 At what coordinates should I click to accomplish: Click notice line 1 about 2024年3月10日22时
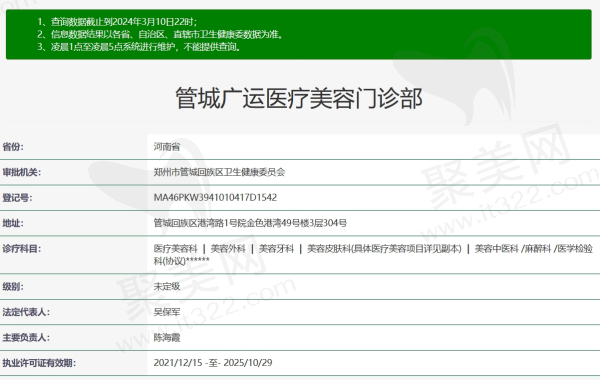[117, 22]
